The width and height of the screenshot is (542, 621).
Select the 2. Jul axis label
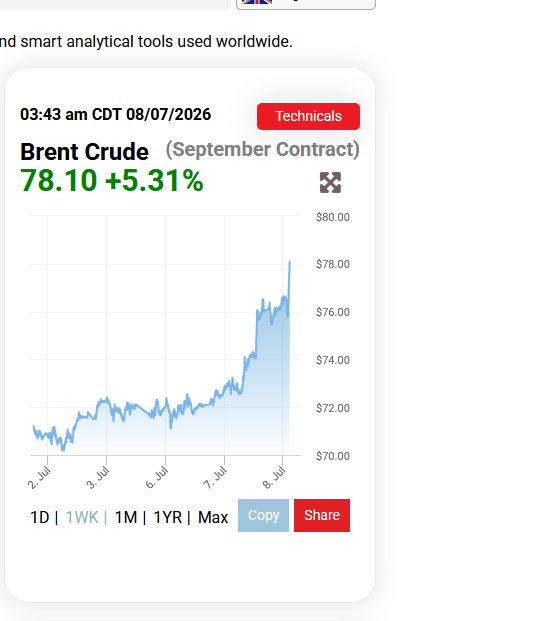(x=39, y=477)
